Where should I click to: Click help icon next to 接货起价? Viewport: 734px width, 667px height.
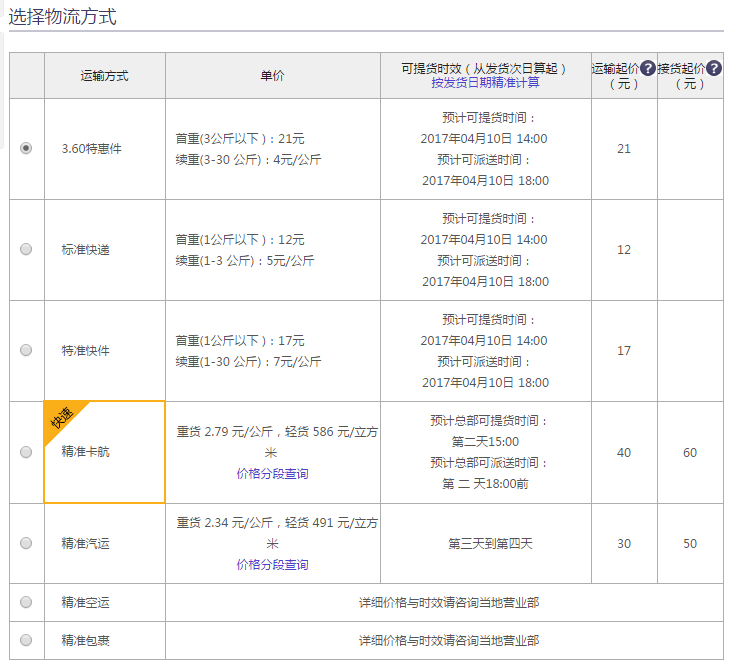point(713,68)
